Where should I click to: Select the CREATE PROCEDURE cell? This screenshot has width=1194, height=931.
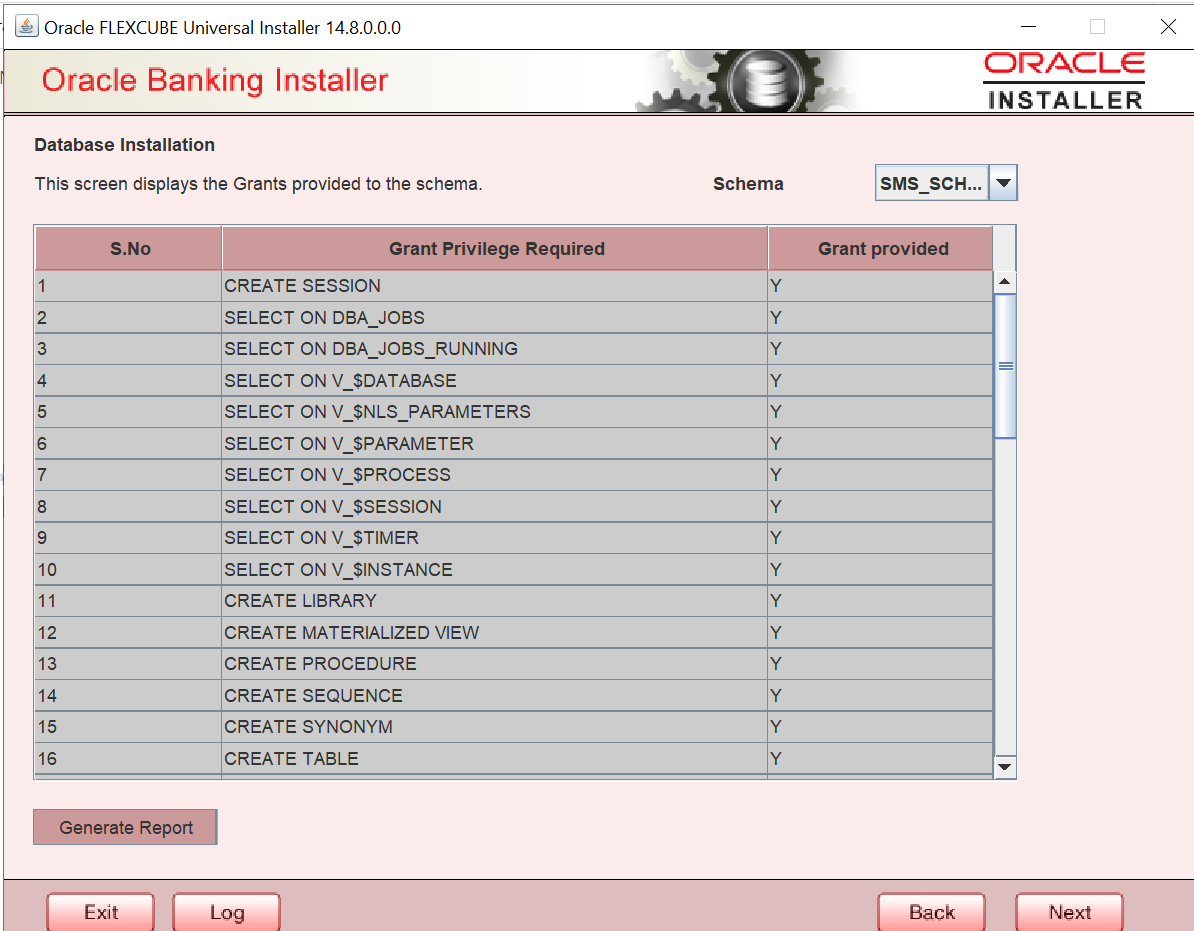point(495,664)
